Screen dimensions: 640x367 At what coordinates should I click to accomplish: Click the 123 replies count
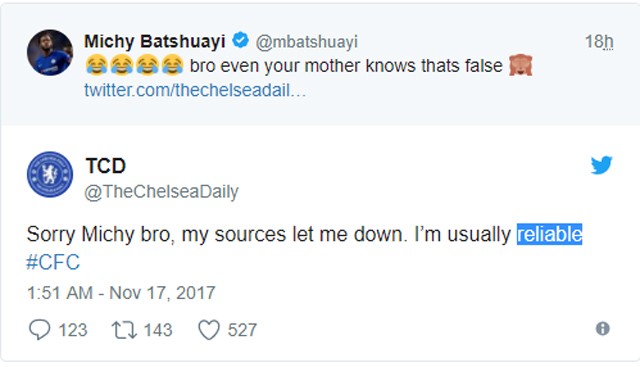click(x=73, y=330)
